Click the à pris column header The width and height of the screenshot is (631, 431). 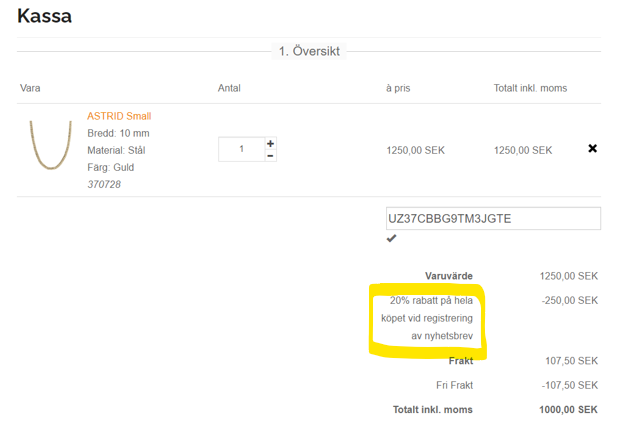pyautogui.click(x=398, y=88)
